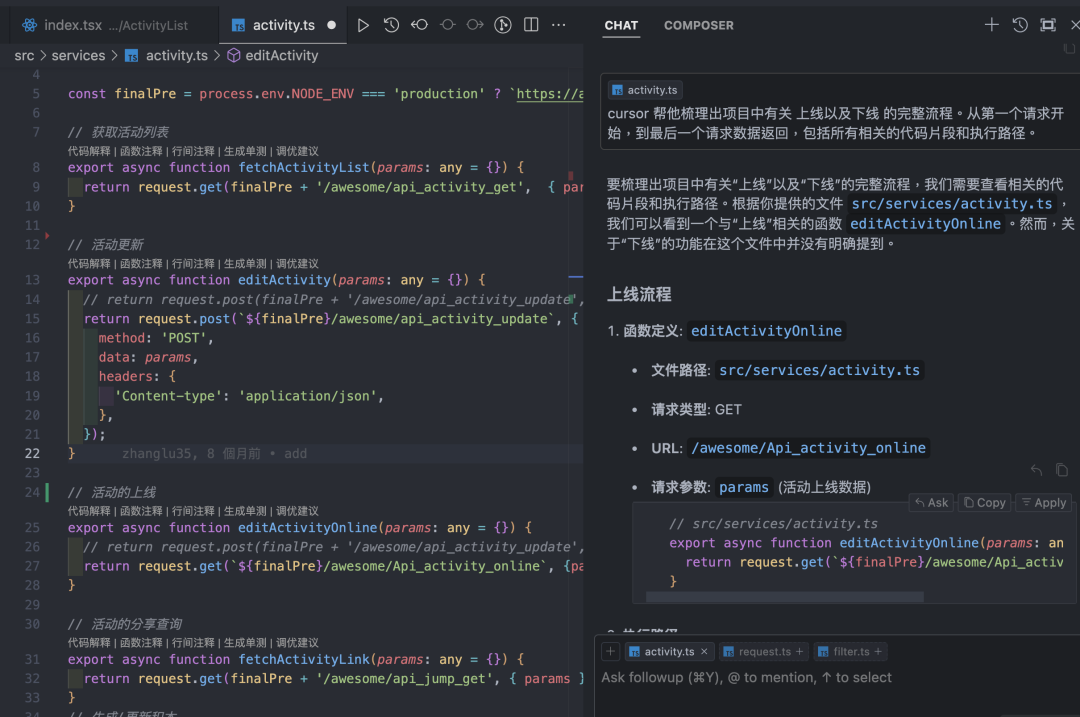Click 行间注释 above editActivity function
Image resolution: width=1080 pixels, height=717 pixels.
click(x=193, y=264)
